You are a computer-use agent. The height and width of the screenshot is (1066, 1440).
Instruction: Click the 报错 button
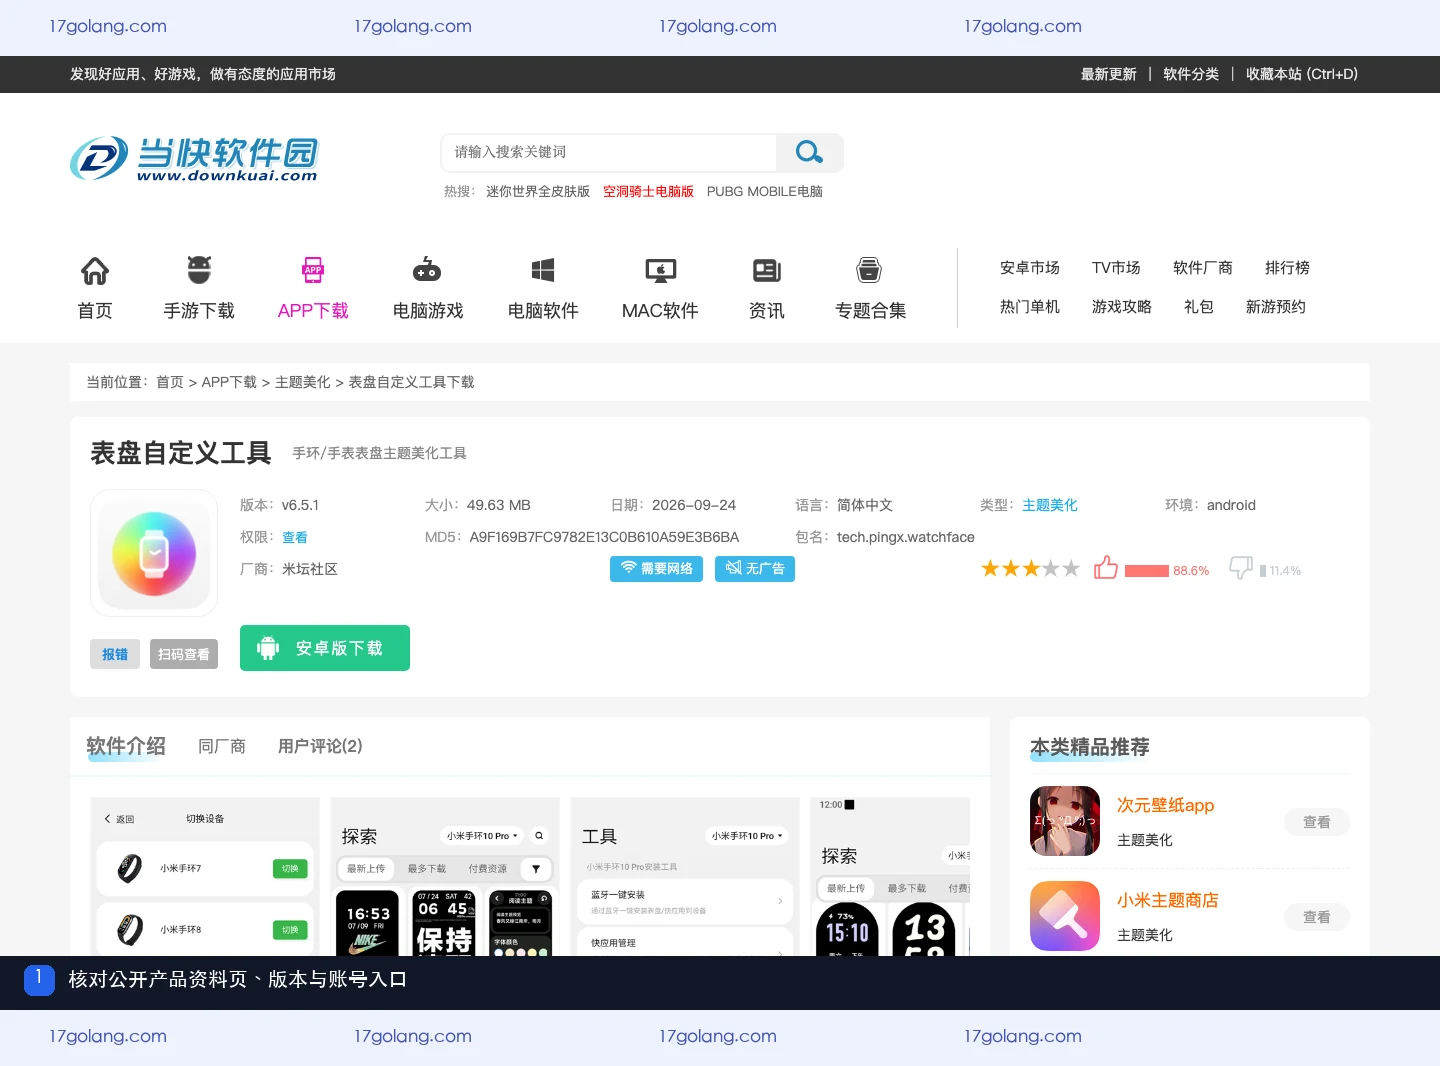click(115, 654)
